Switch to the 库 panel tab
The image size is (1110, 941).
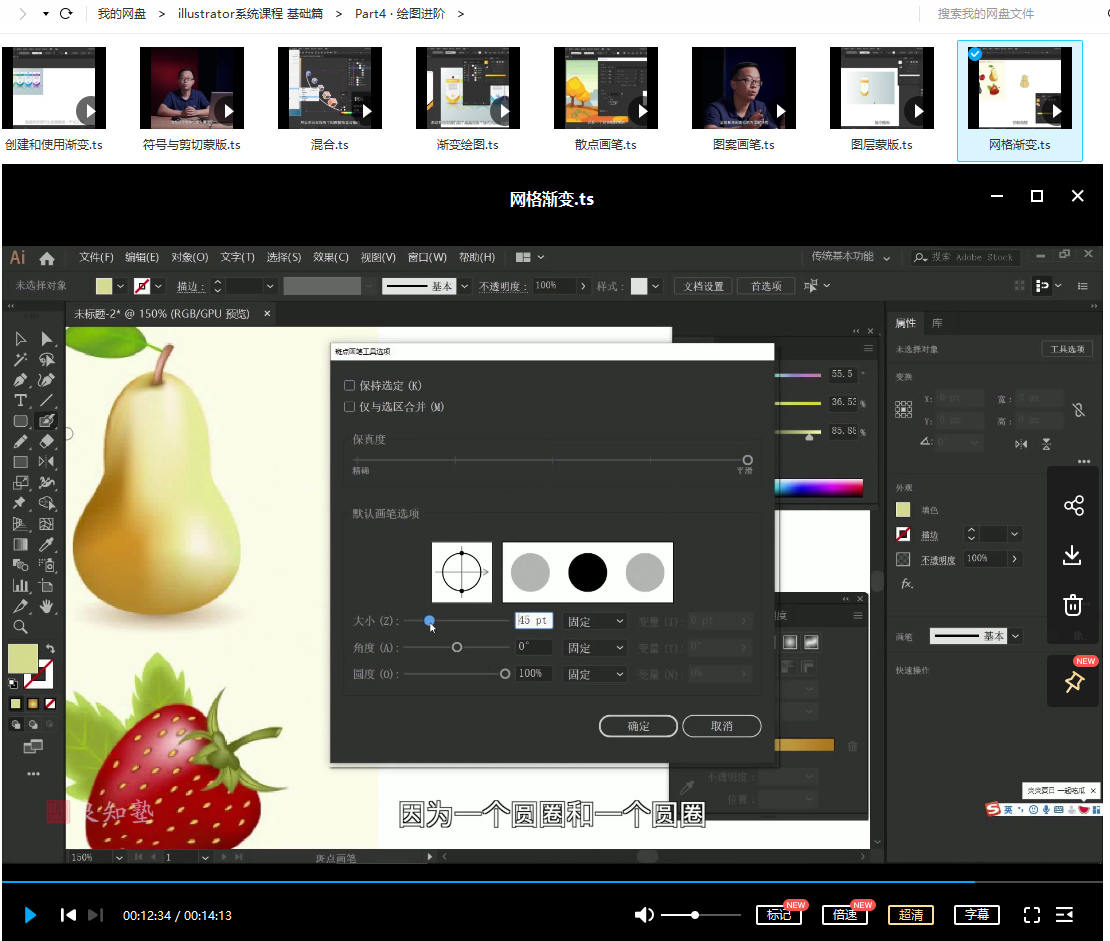[937, 323]
